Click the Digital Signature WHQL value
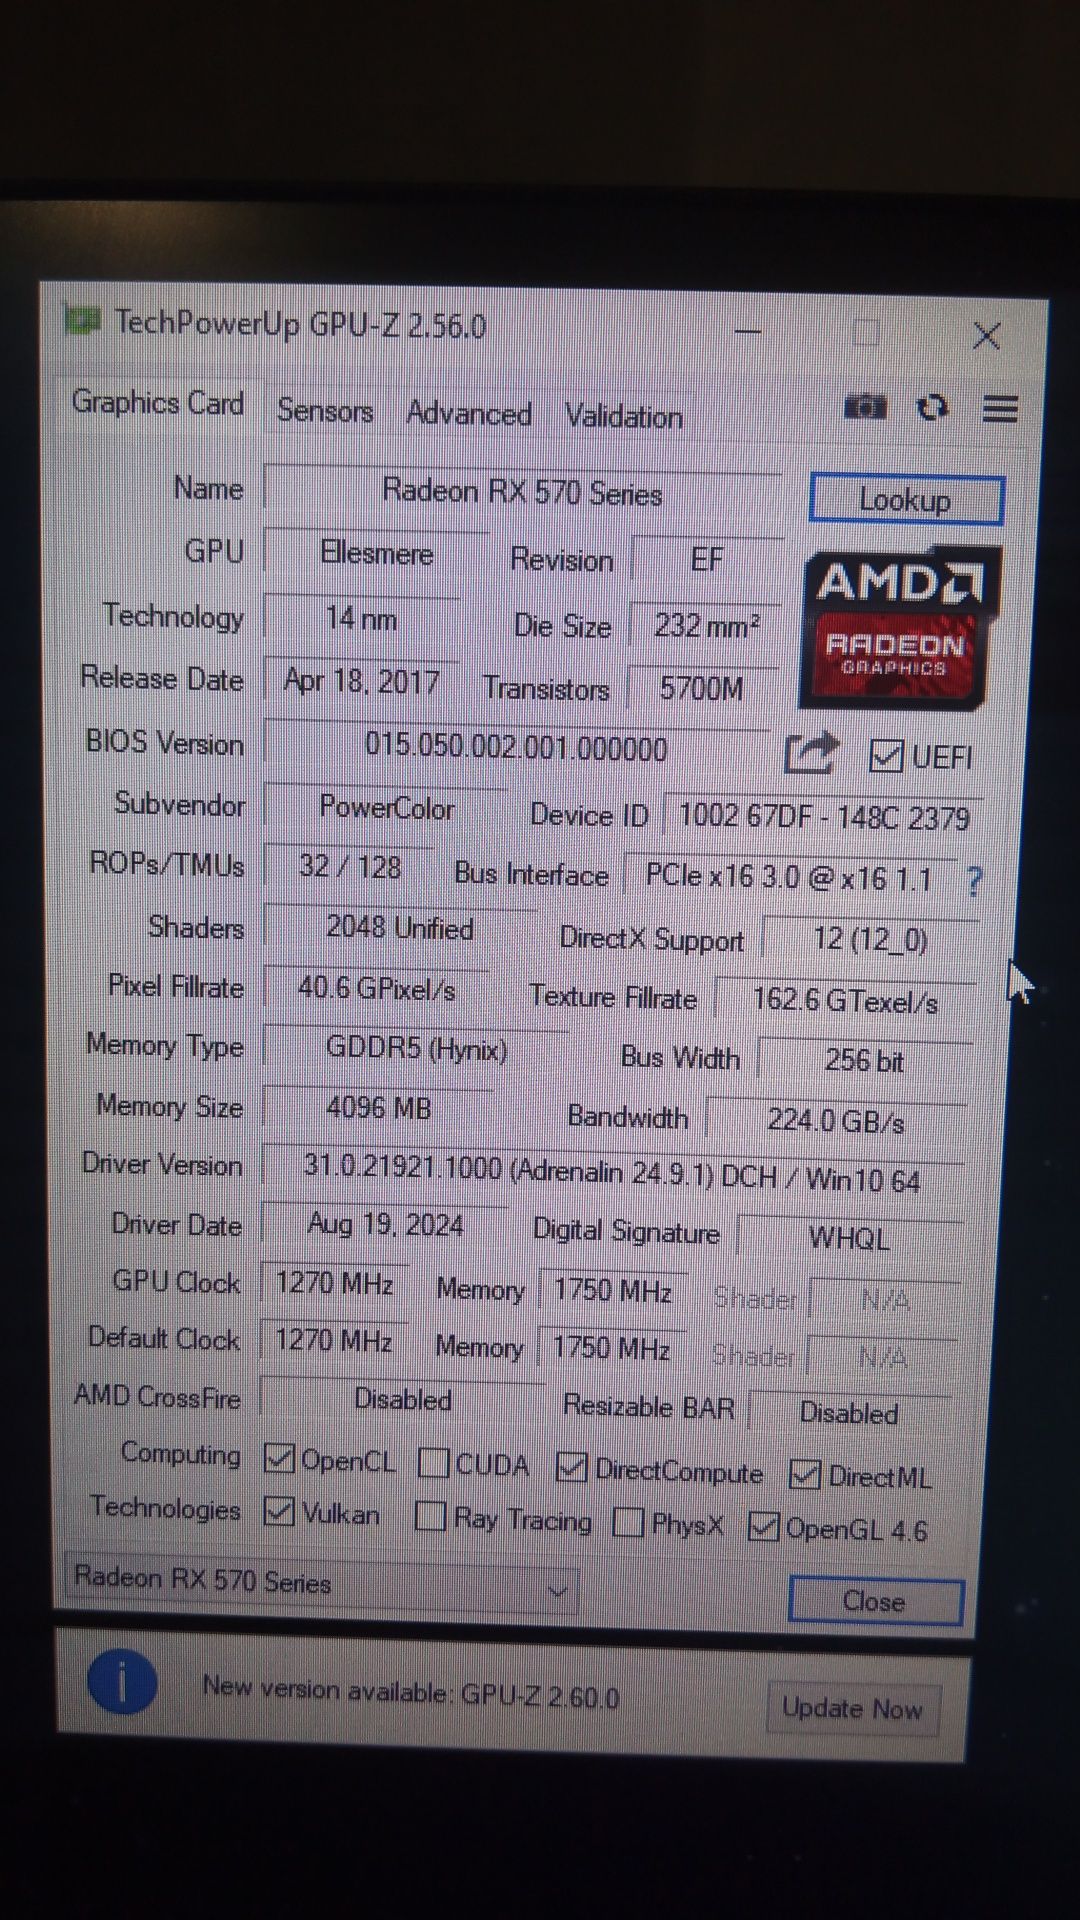Image resolution: width=1080 pixels, height=1920 pixels. pyautogui.click(x=850, y=1238)
